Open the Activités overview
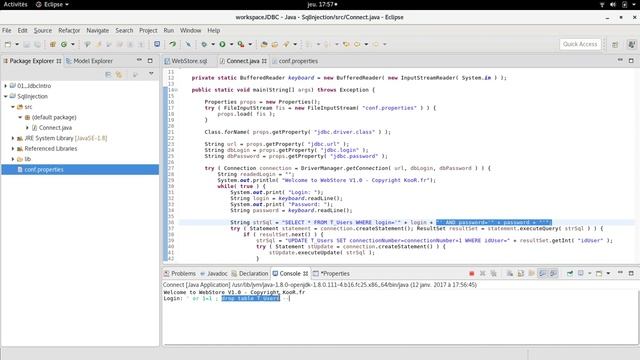The width and height of the screenshot is (640, 360). [x=16, y=4]
